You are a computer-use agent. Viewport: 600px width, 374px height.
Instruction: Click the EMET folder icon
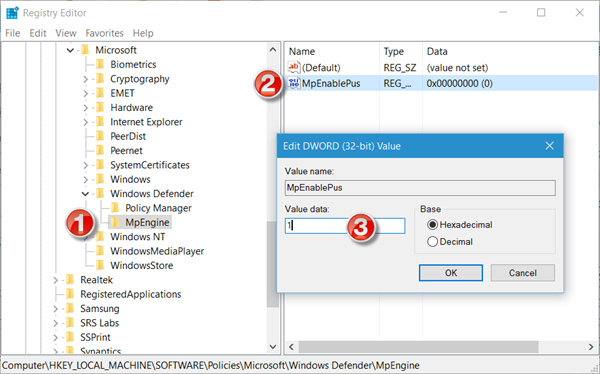tap(100, 93)
